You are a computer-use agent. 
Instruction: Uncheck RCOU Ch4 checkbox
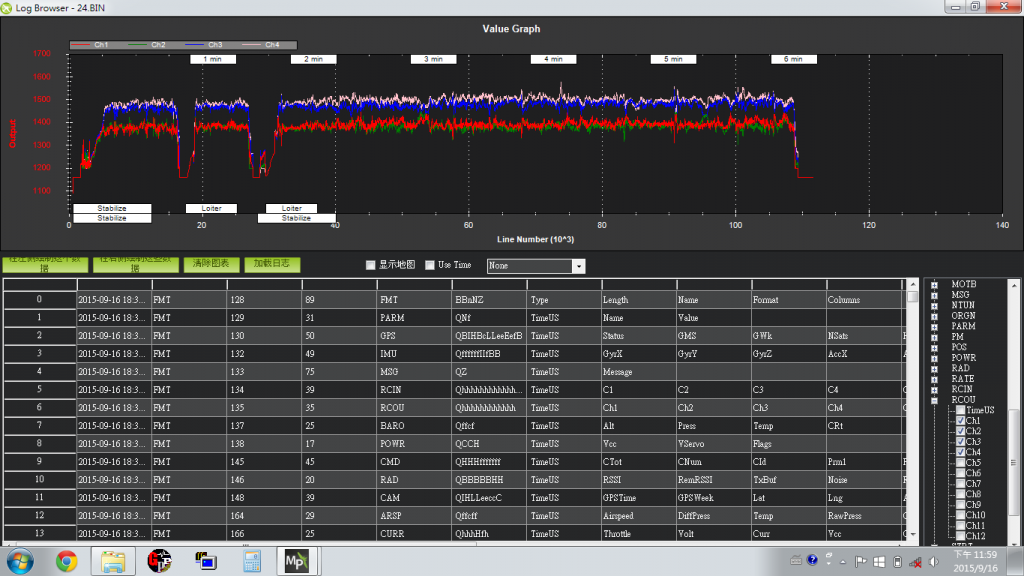coord(961,452)
